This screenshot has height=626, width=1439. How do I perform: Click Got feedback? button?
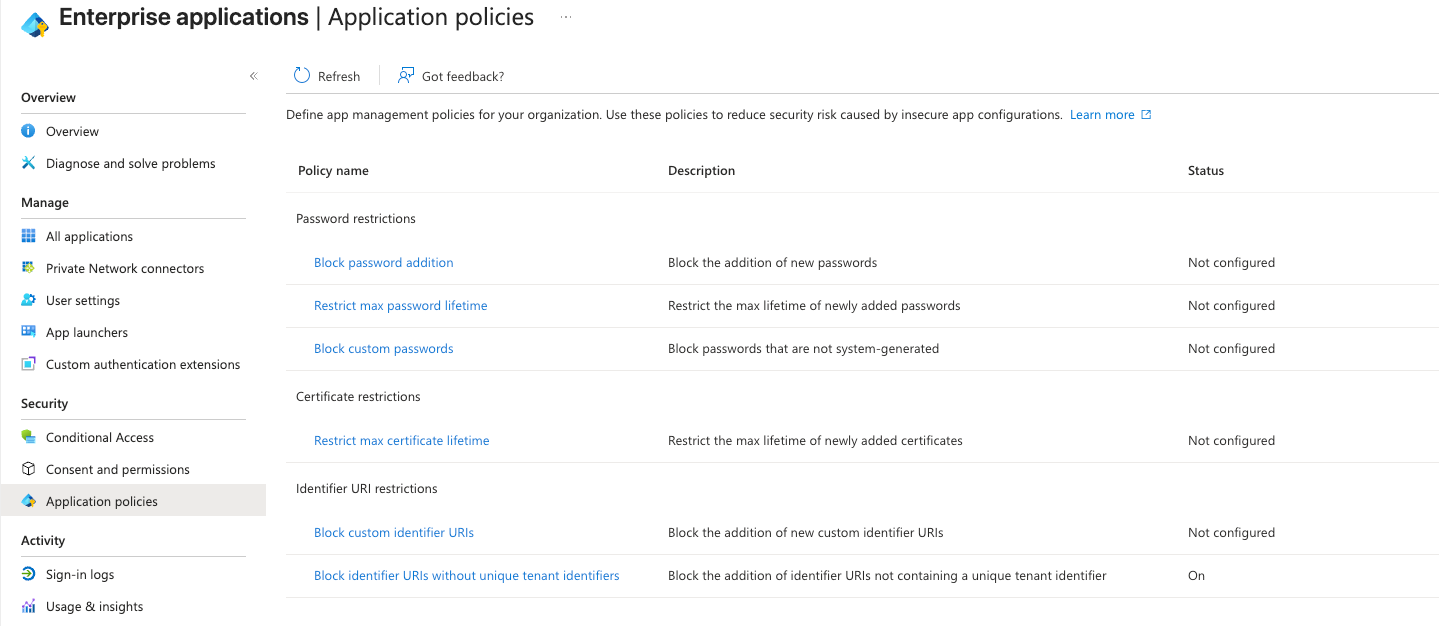tap(451, 76)
